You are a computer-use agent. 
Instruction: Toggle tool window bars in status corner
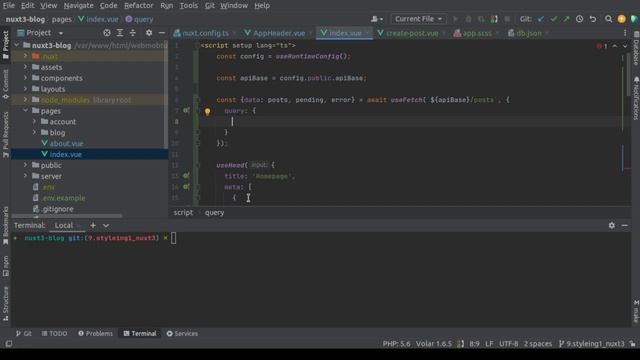tap(9, 344)
